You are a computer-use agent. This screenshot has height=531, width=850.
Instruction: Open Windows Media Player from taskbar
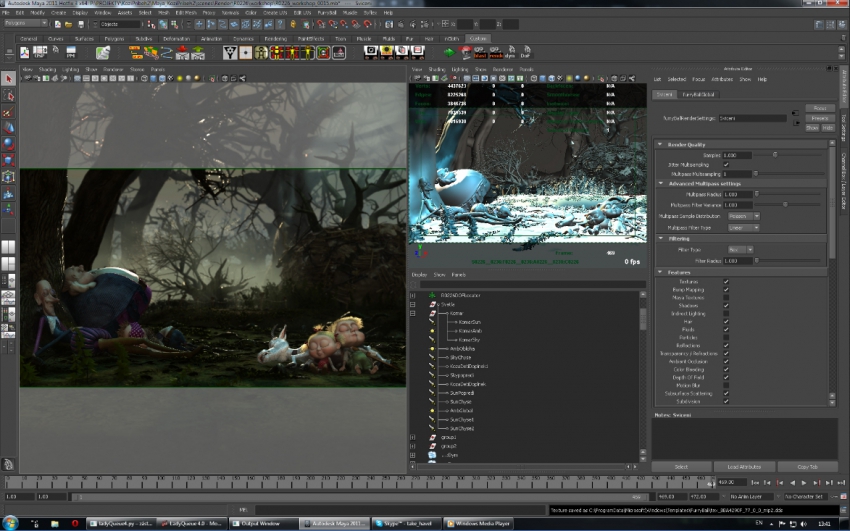pyautogui.click(x=479, y=523)
